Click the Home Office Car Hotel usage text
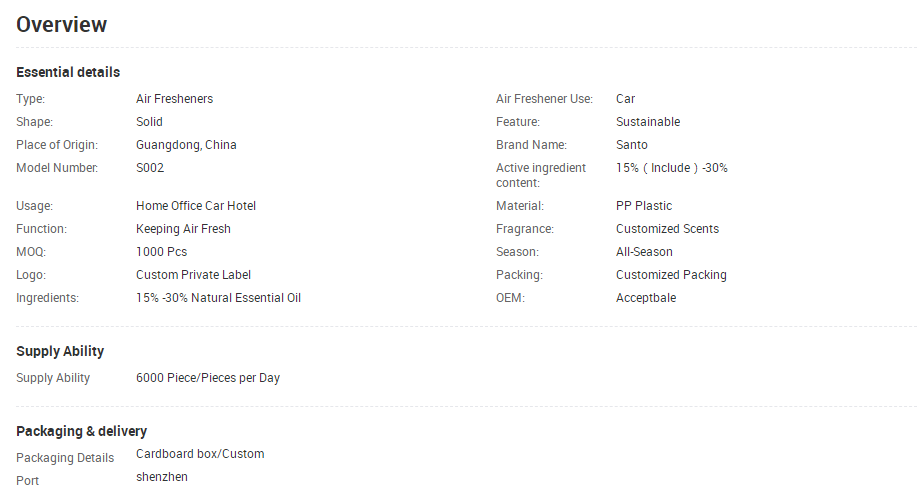The image size is (917, 493). (196, 206)
